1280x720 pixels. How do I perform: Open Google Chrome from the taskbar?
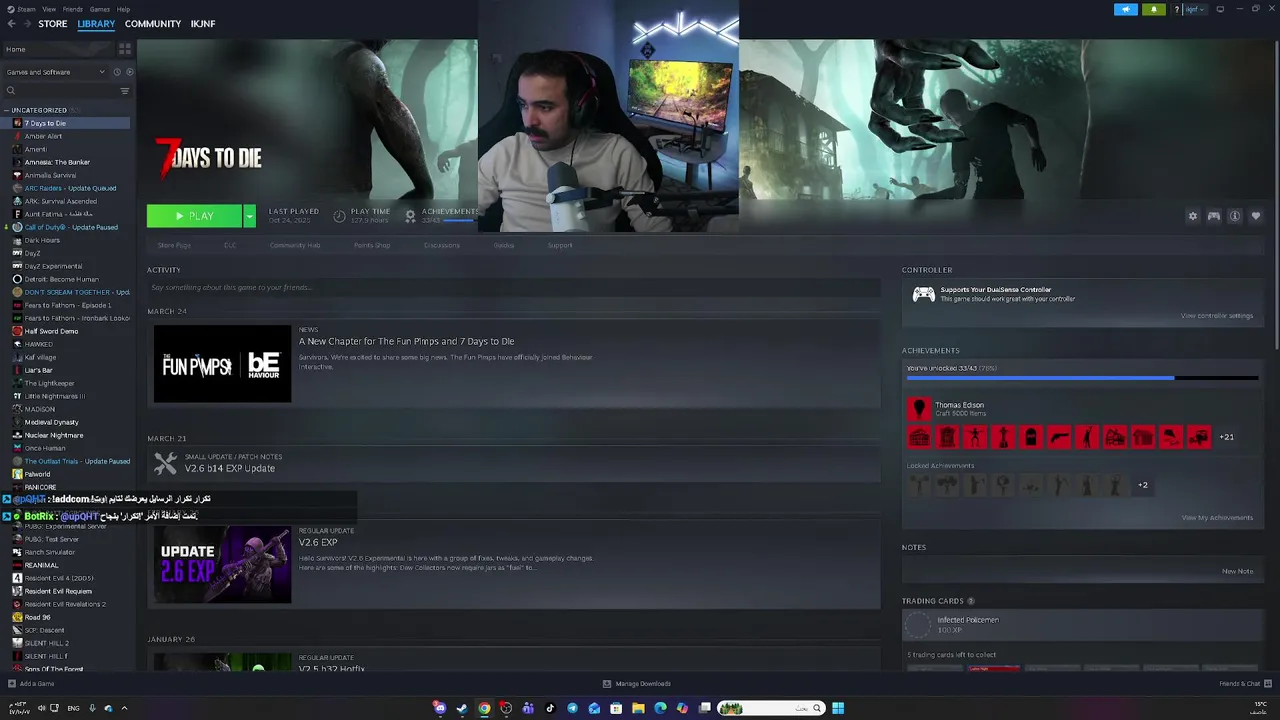point(484,708)
